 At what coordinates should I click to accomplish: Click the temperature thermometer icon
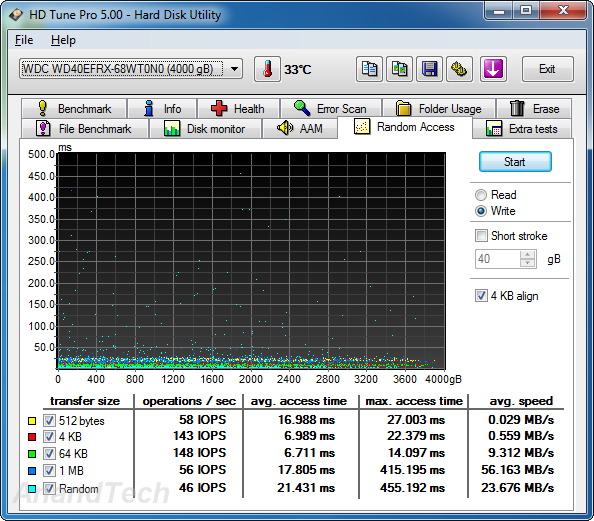[x=267, y=69]
